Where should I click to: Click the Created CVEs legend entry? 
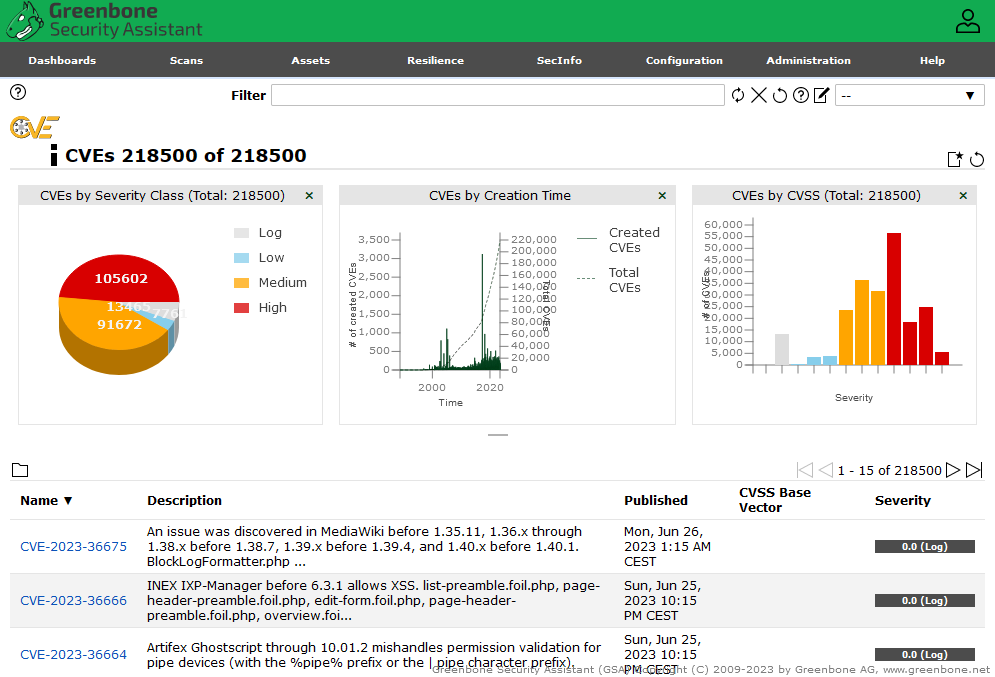(x=619, y=240)
